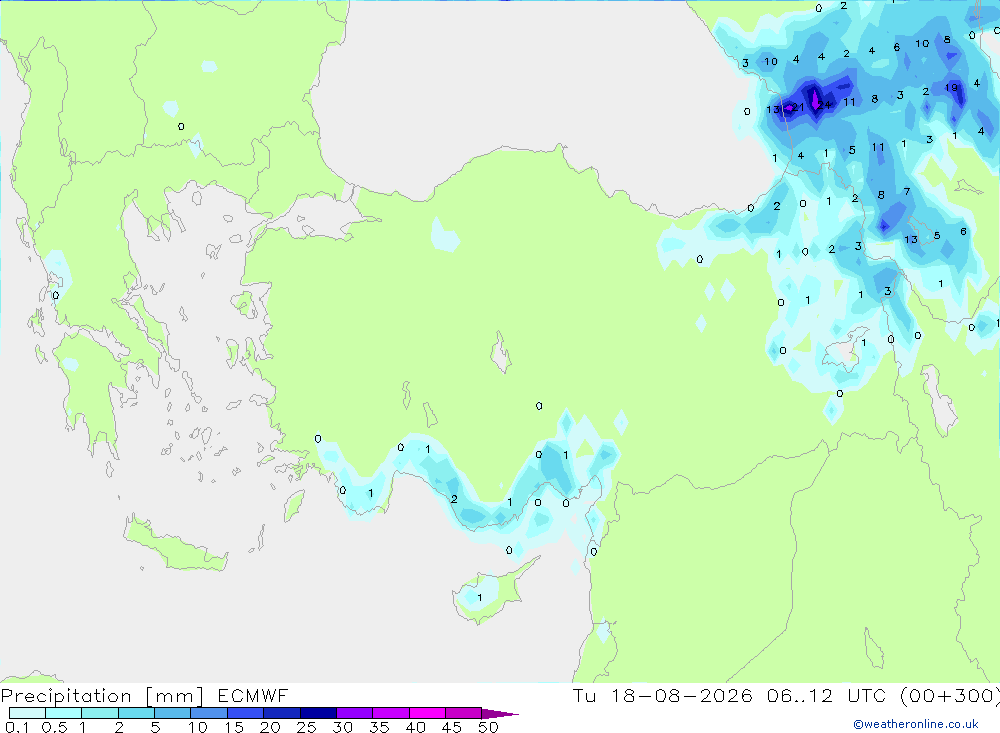Viewport: 1000px width, 733px height.
Task: Click the '1' value over Cyprus
Action: click(480, 598)
